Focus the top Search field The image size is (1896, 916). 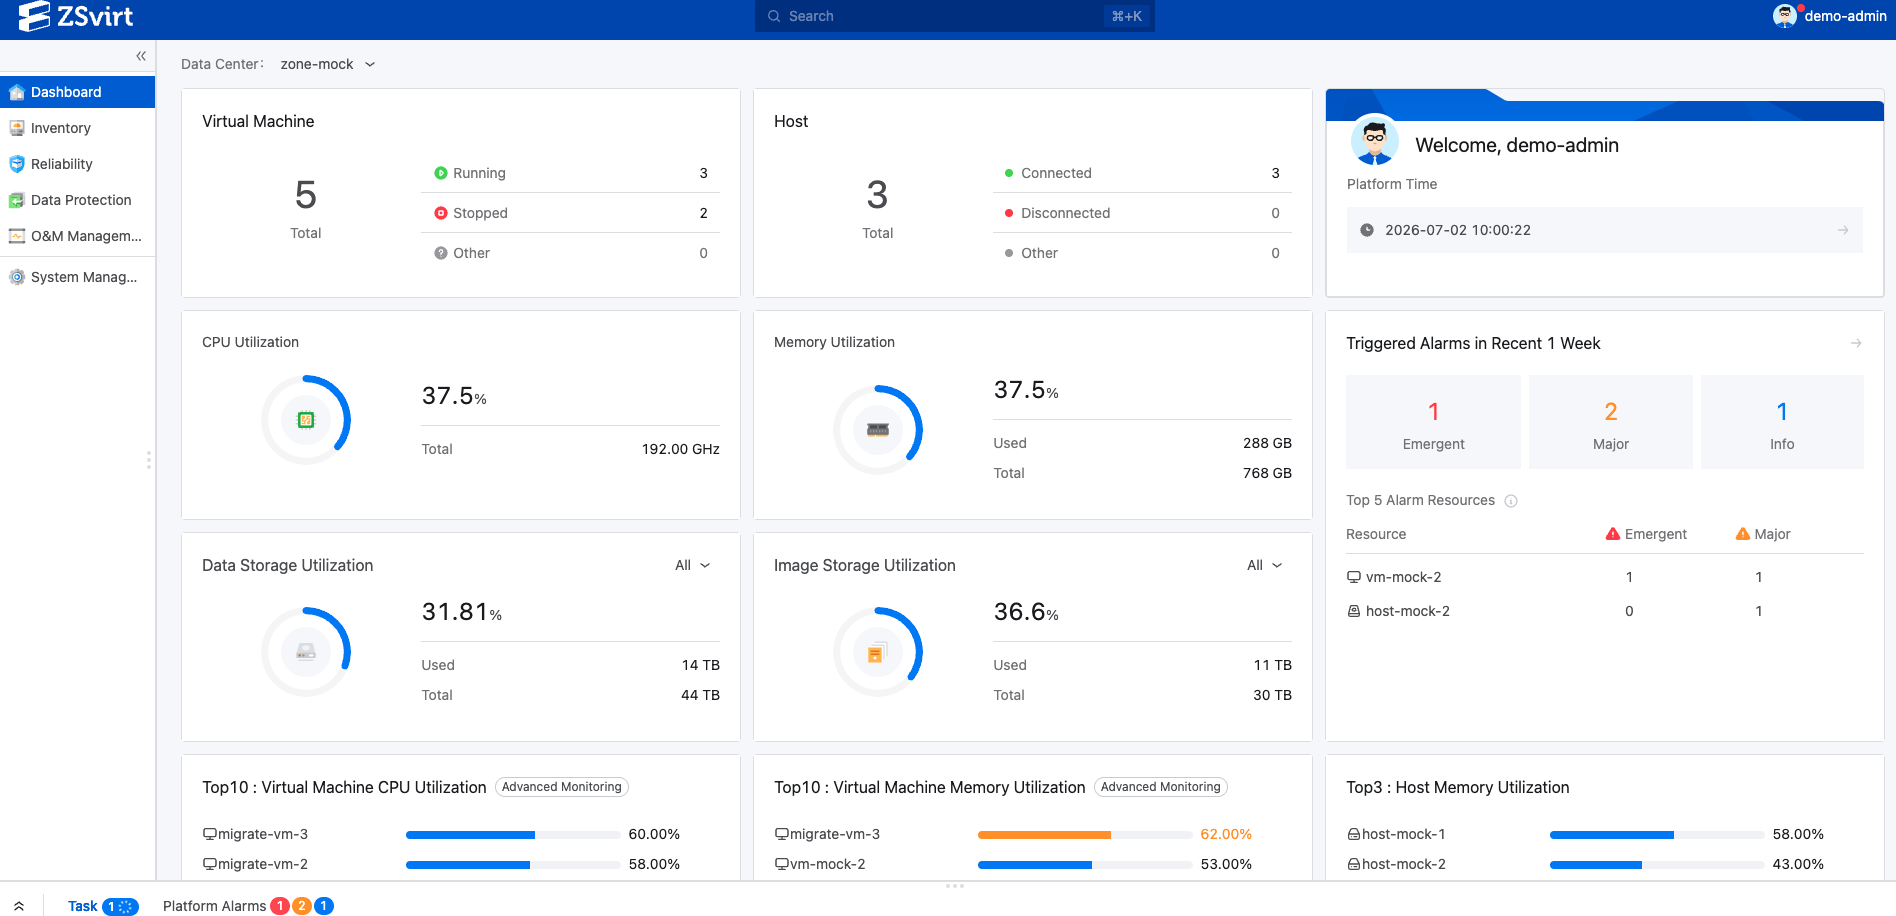[954, 16]
